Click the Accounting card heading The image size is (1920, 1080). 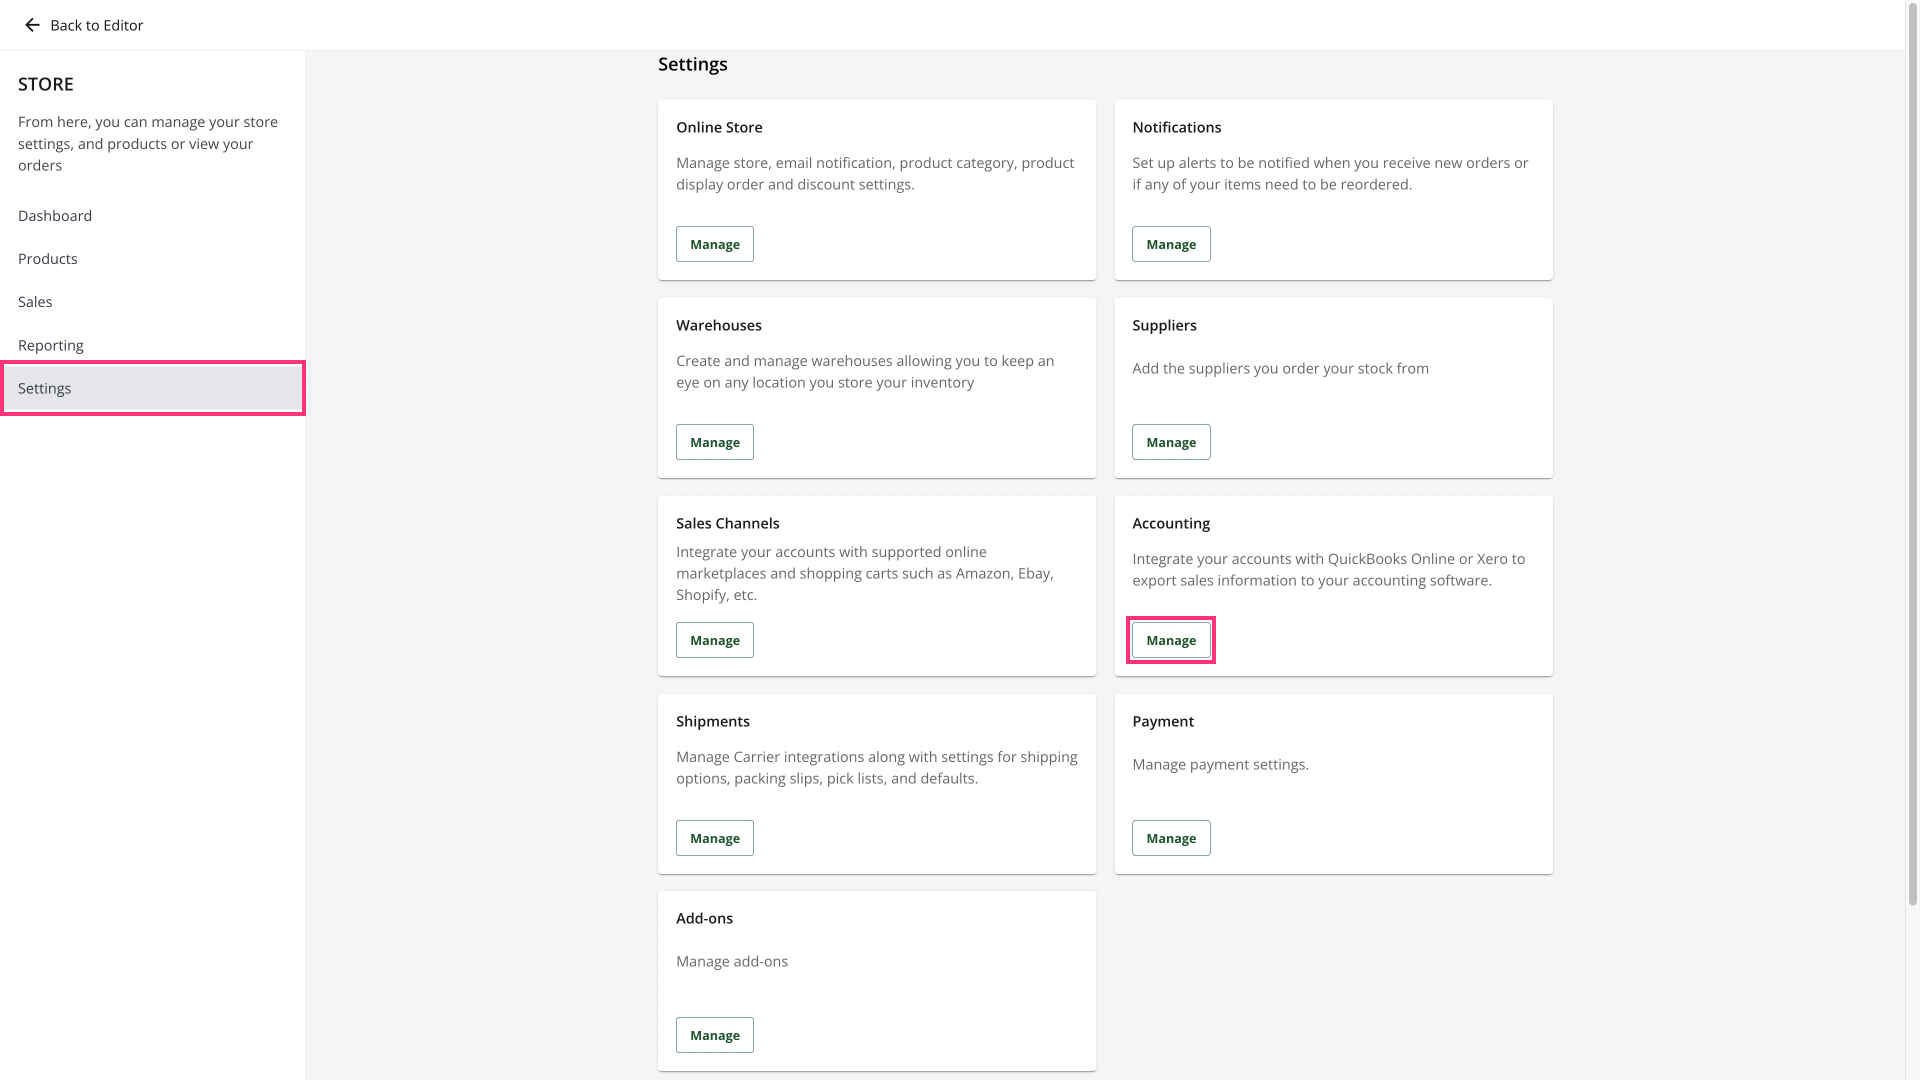(1170, 523)
